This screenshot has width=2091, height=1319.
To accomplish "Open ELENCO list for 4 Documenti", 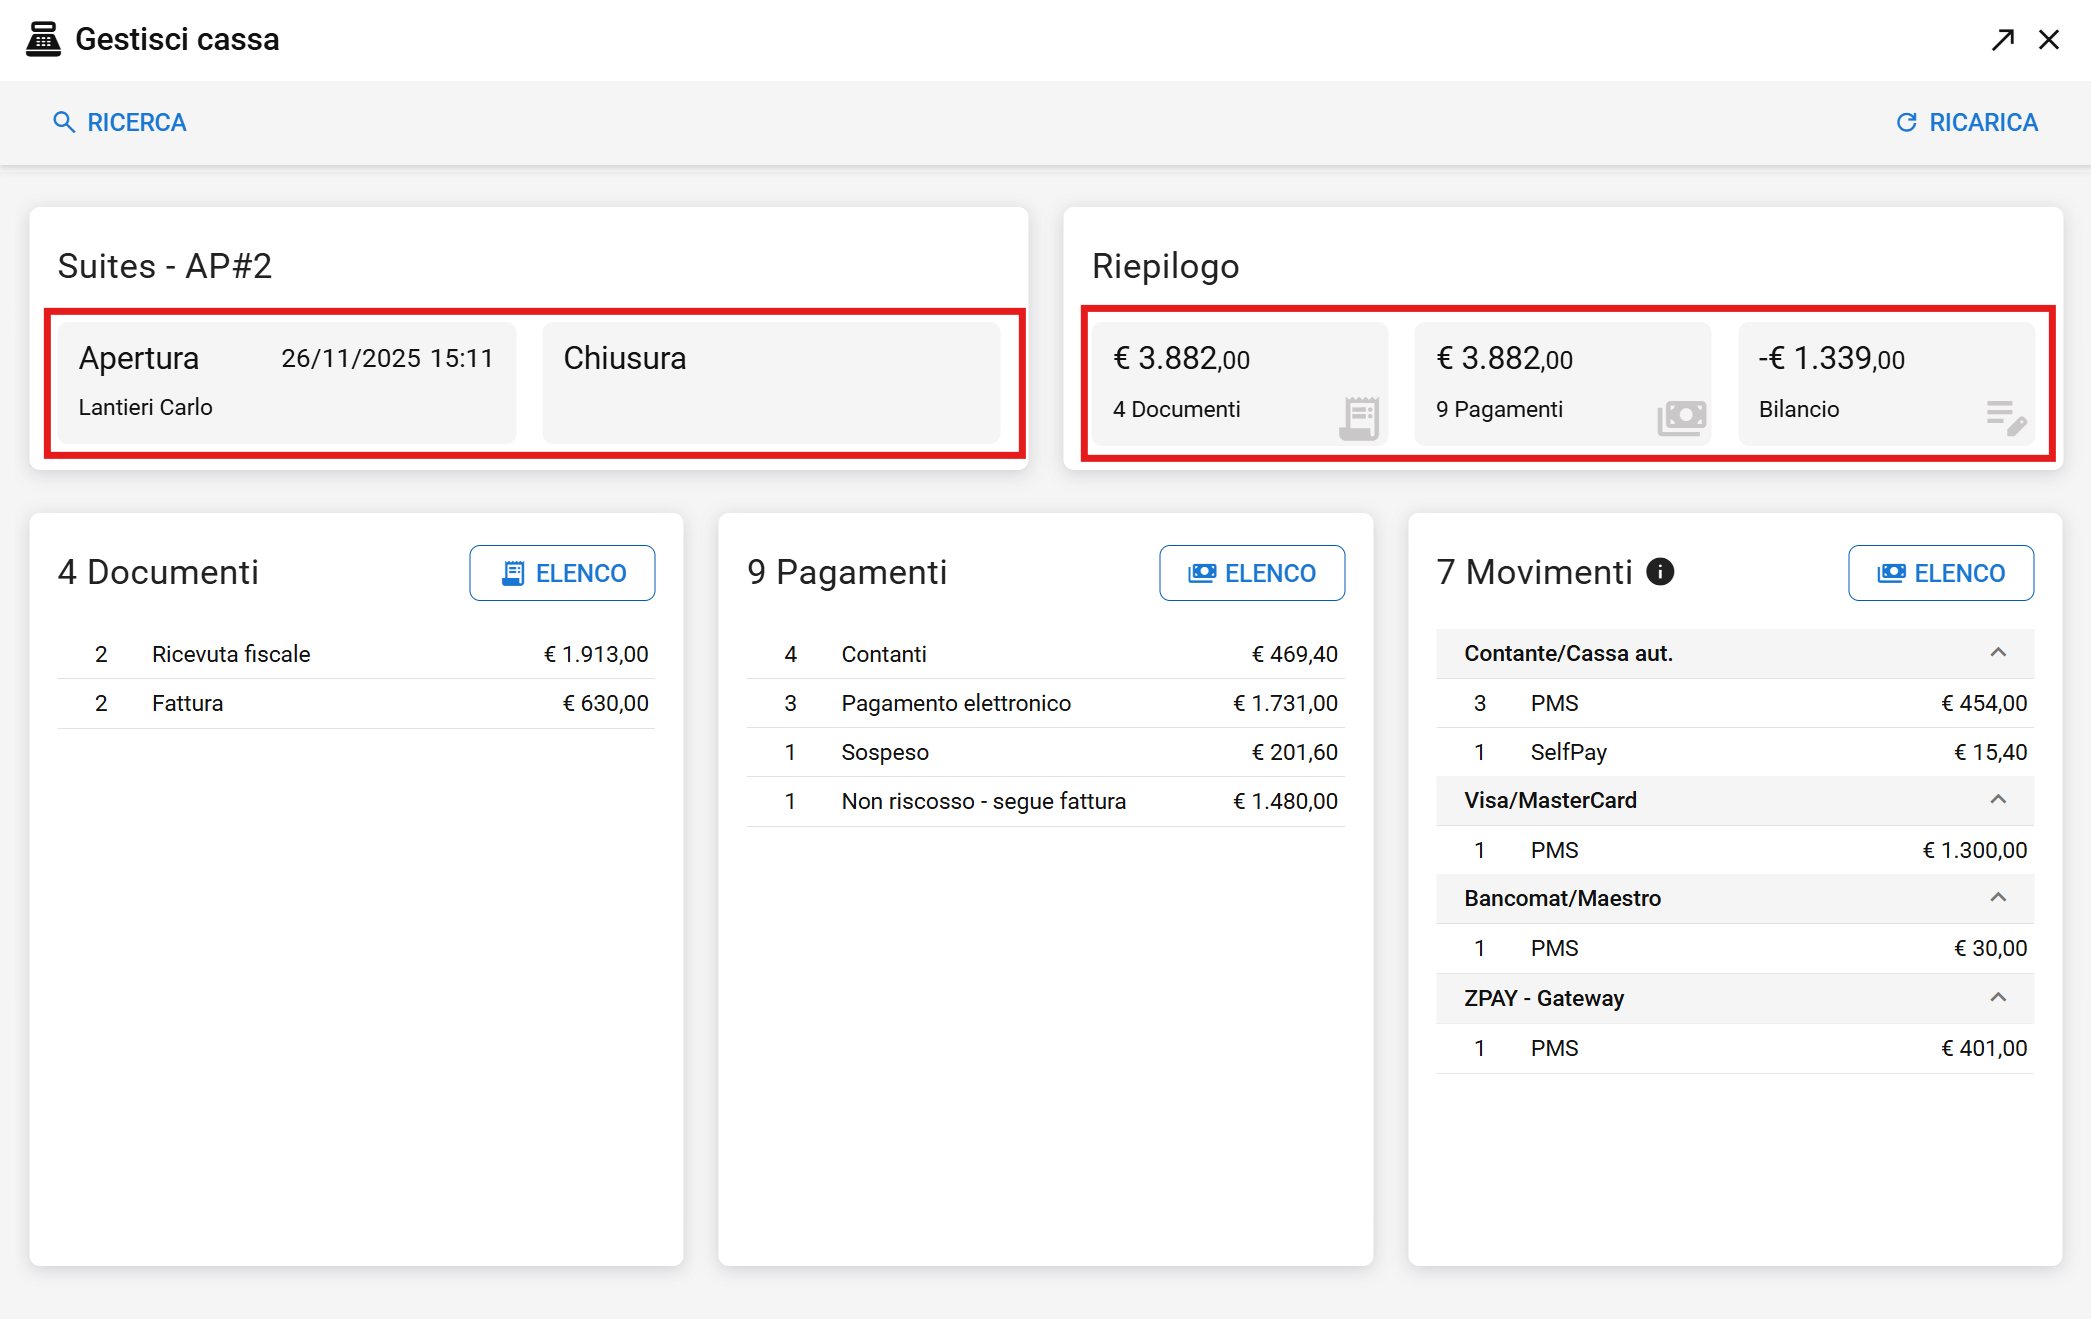I will click(x=562, y=573).
